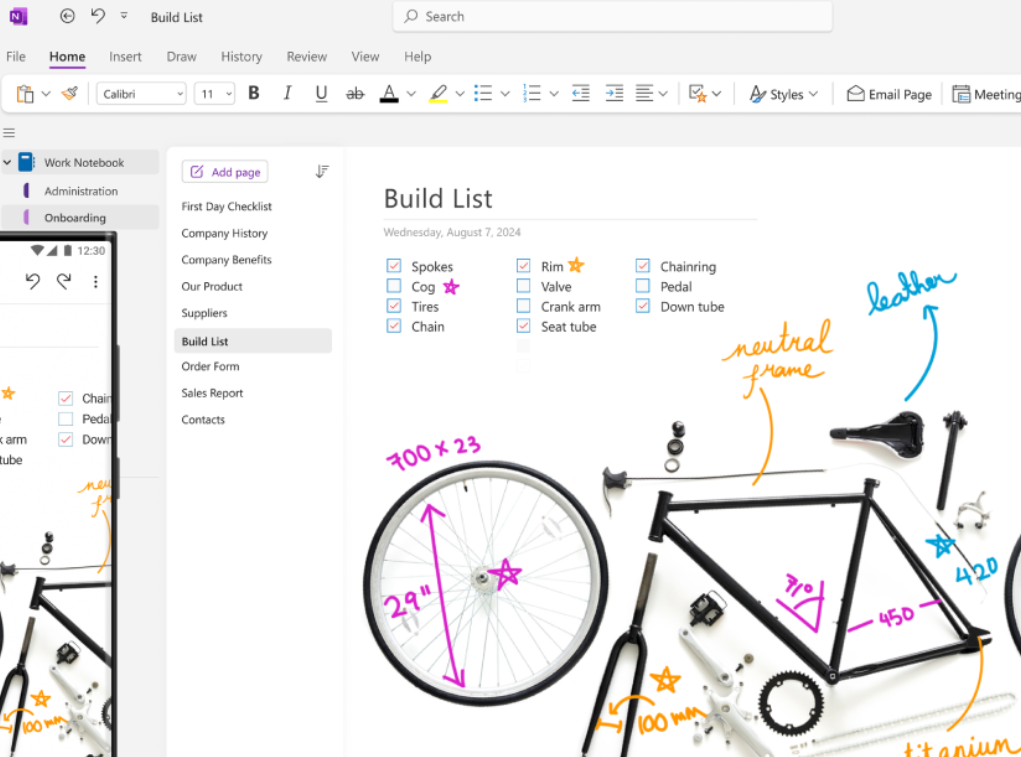This screenshot has height=757, width=1021.
Task: Open the Insert ribbon tab
Action: click(x=125, y=57)
